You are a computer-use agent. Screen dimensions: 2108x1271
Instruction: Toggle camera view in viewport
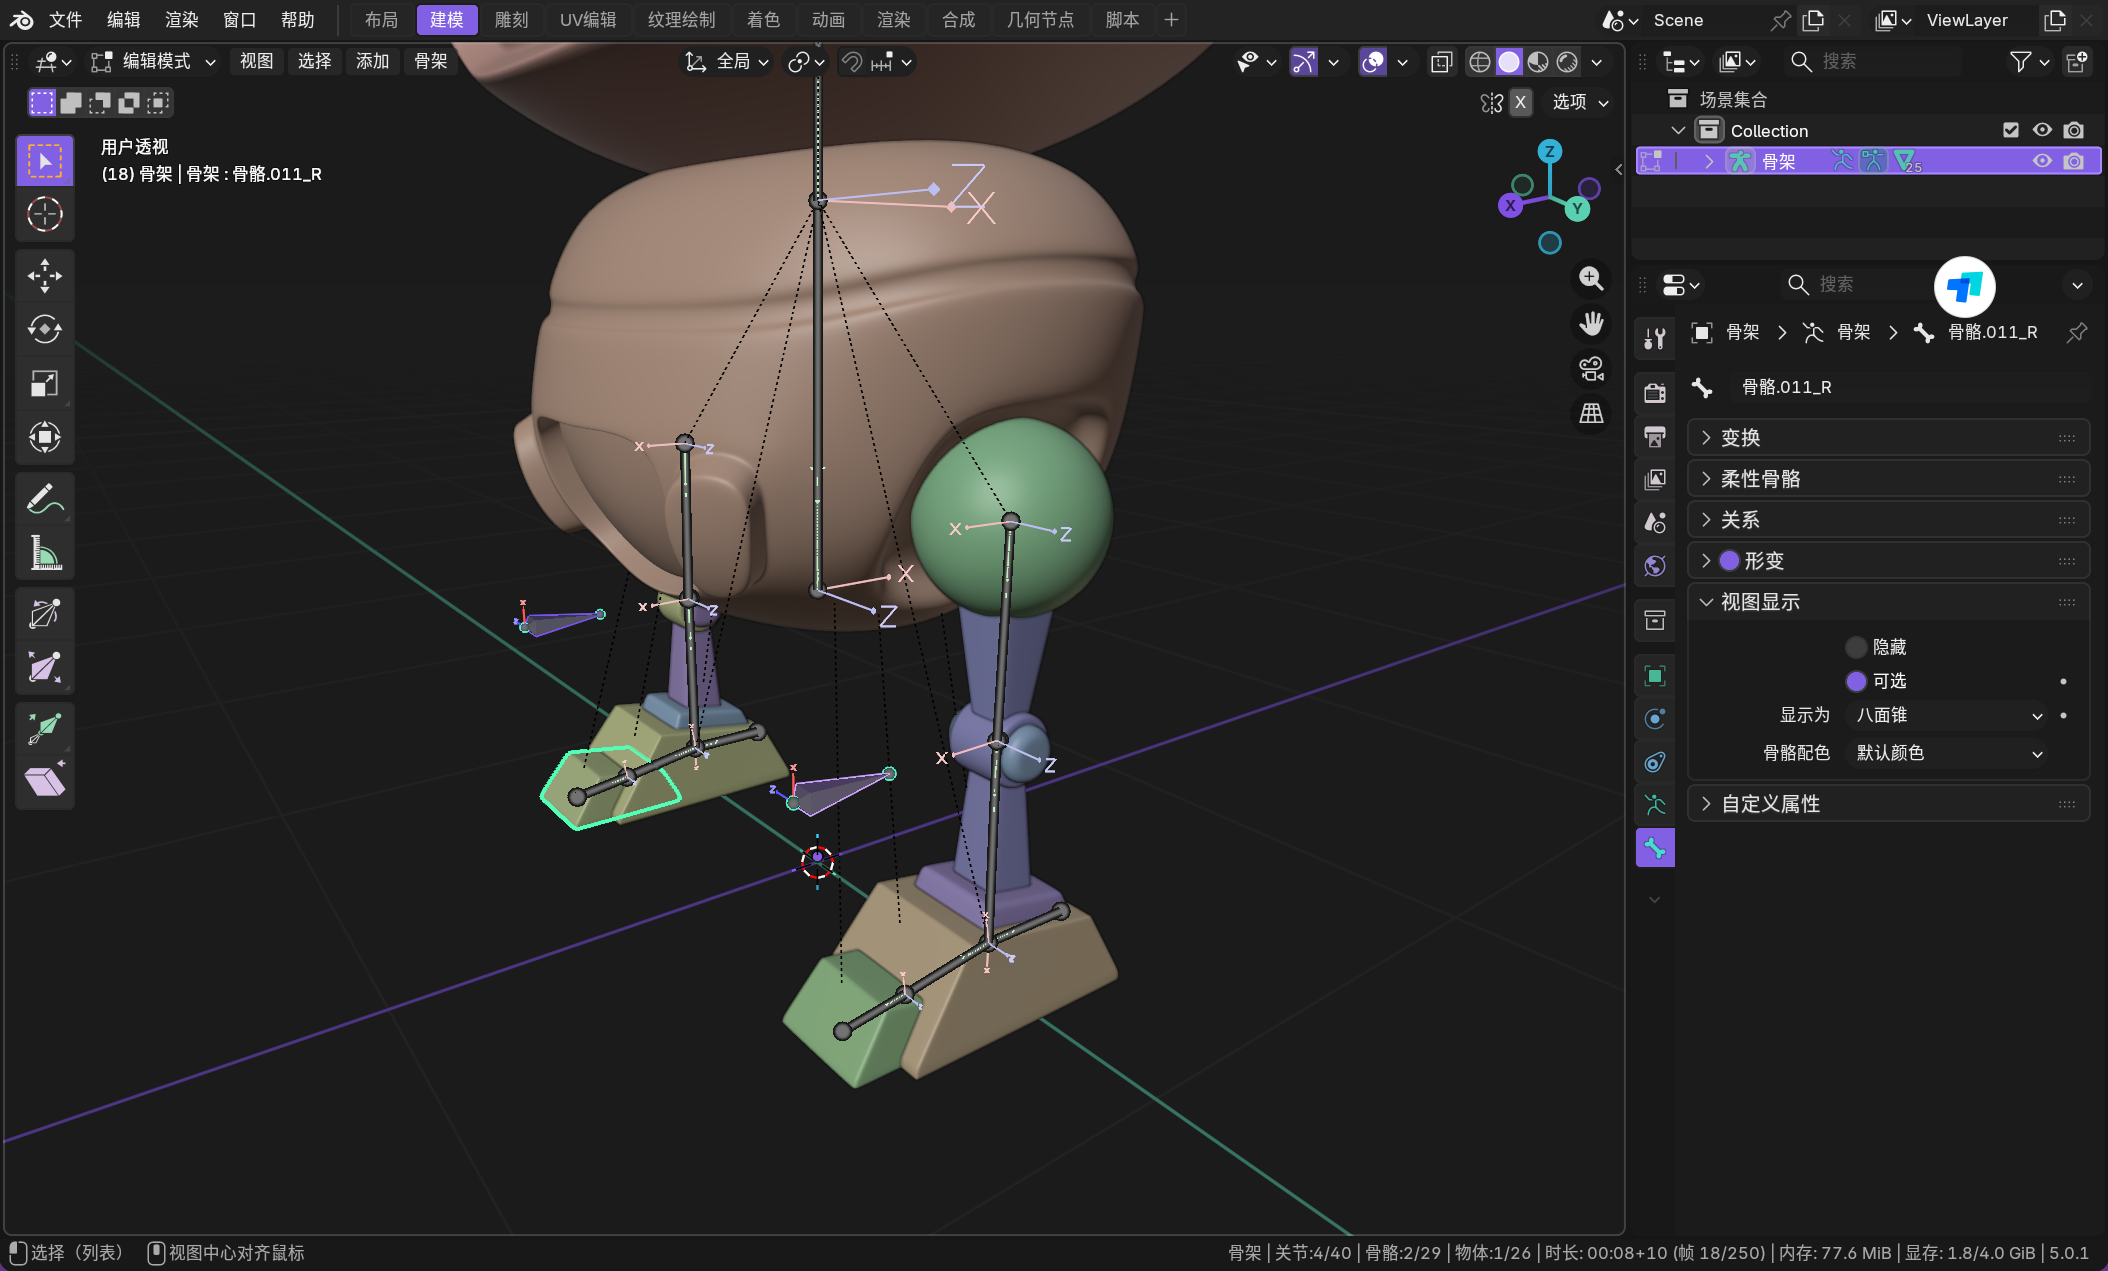tap(1591, 369)
